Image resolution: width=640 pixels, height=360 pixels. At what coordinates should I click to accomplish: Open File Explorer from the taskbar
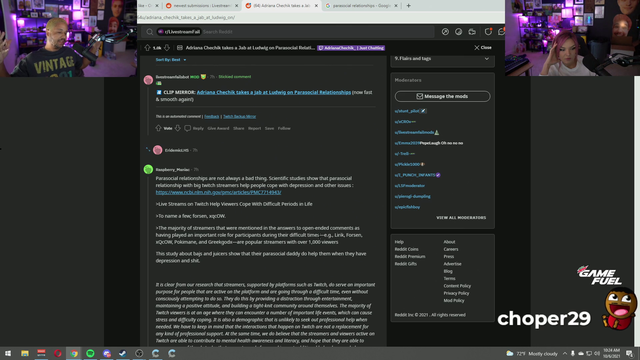click(x=25, y=353)
